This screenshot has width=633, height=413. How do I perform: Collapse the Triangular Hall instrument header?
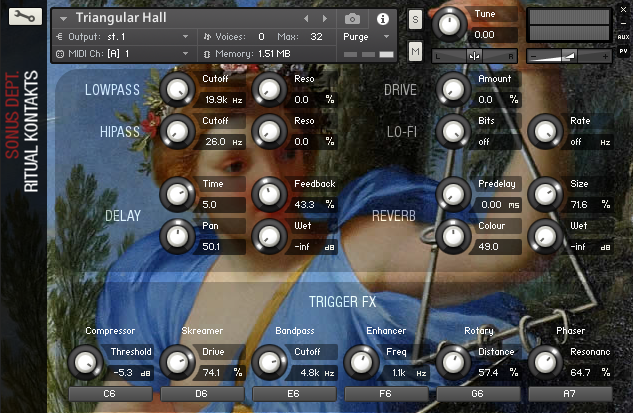63,19
